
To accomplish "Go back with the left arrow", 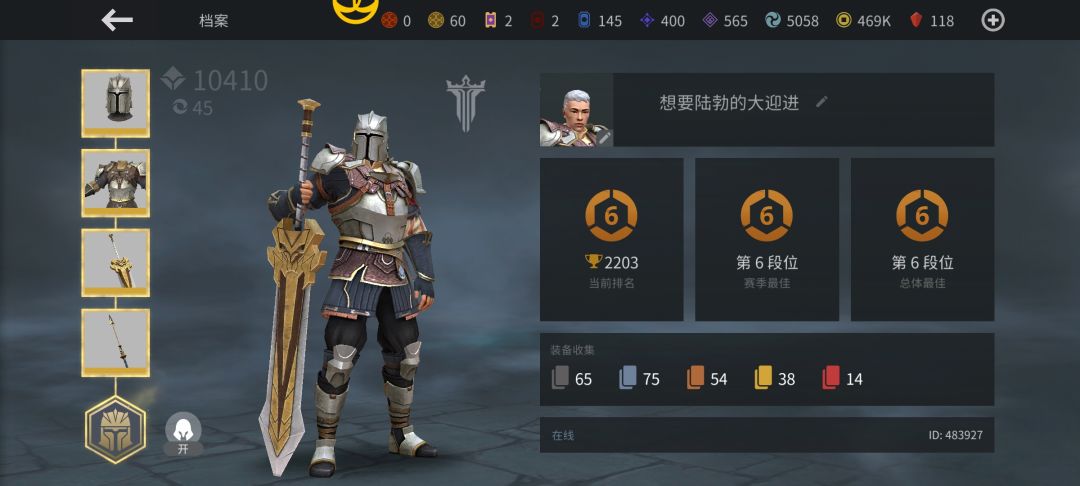I will (x=117, y=20).
